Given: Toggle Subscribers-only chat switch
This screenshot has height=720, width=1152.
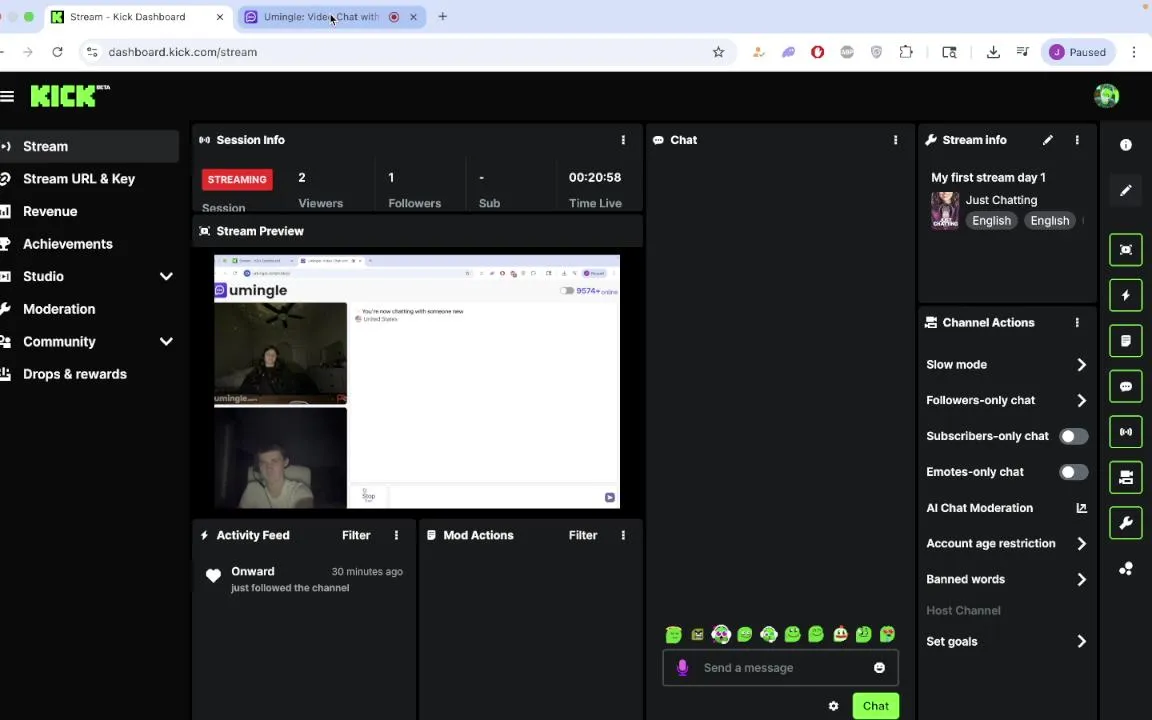Looking at the screenshot, I should tap(1073, 436).
